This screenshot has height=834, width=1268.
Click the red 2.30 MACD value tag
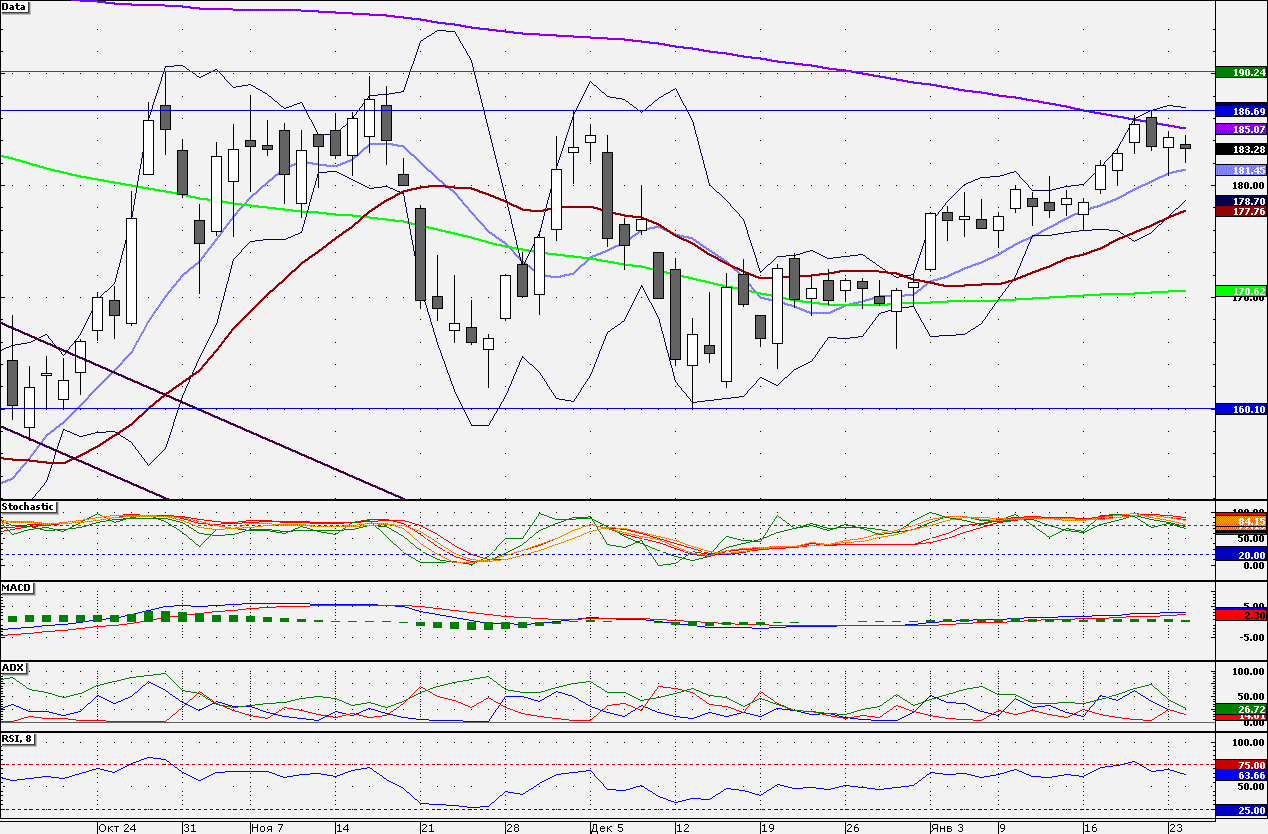point(1241,615)
